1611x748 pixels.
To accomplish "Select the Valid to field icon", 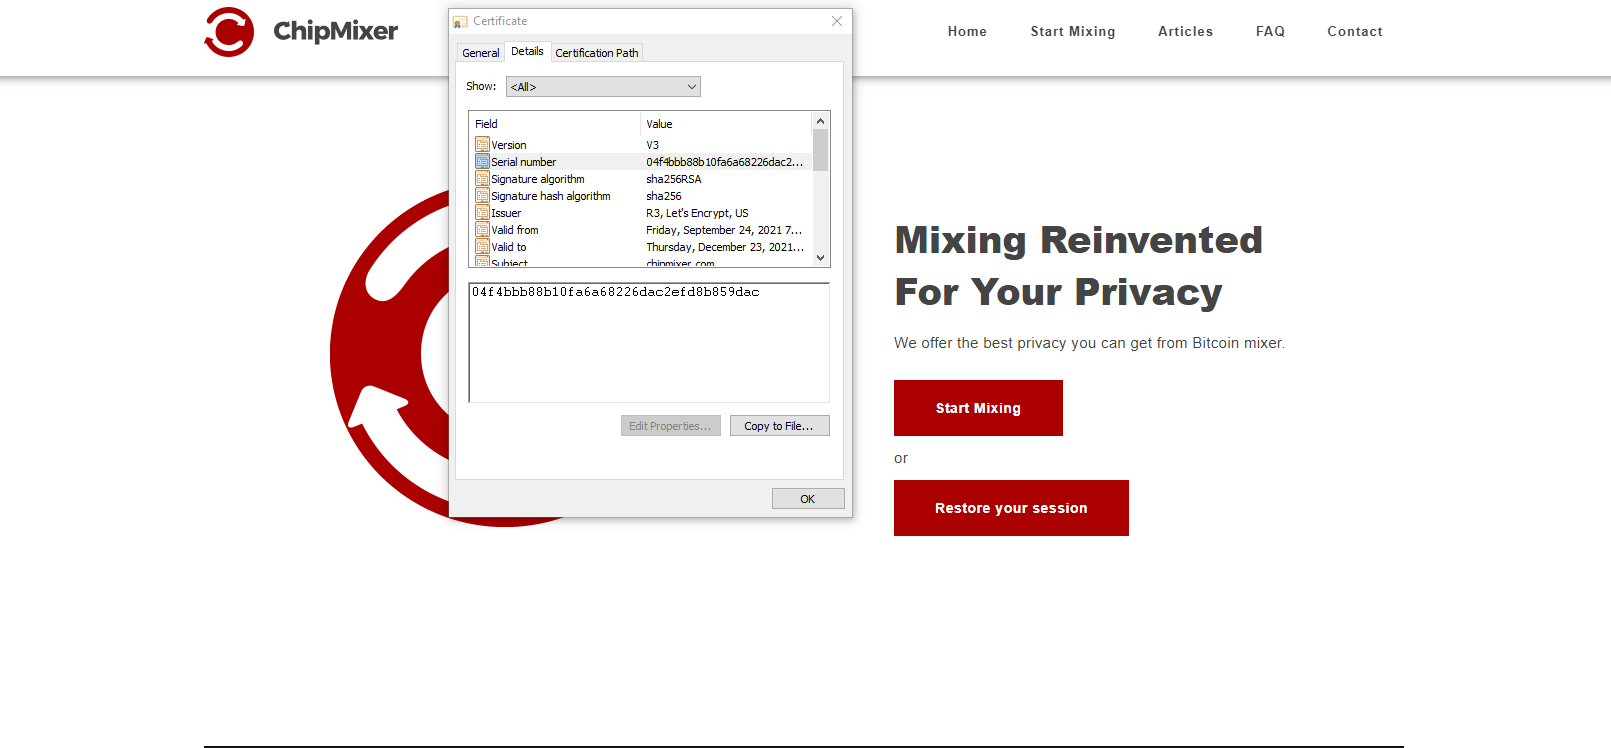I will (x=482, y=247).
